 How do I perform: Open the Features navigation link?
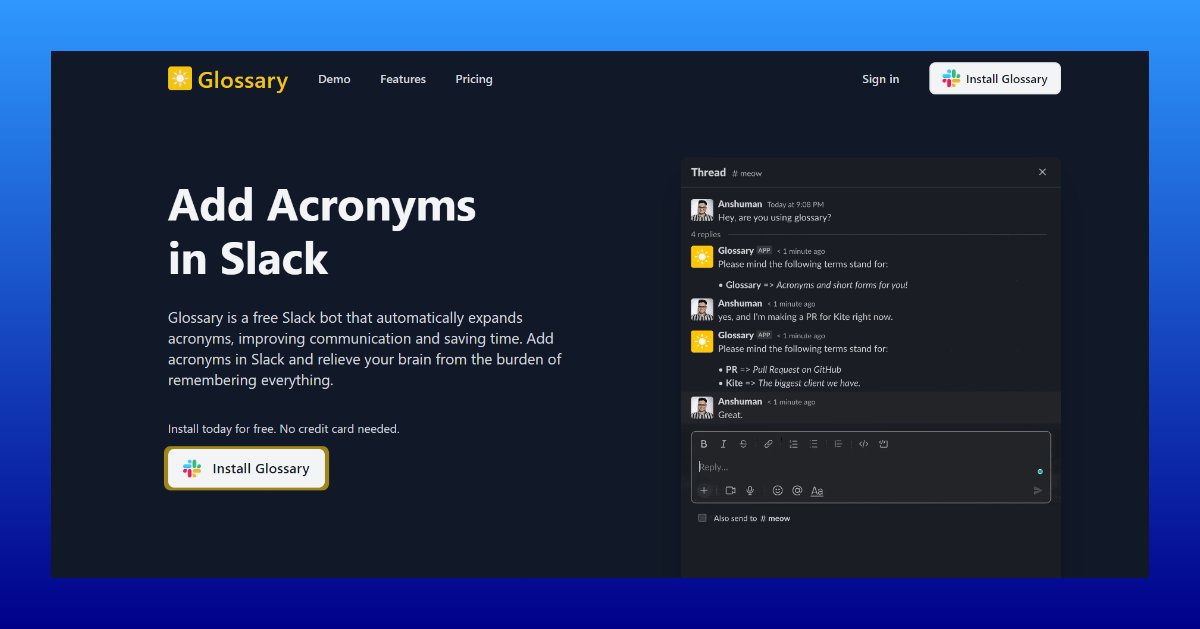(x=403, y=79)
